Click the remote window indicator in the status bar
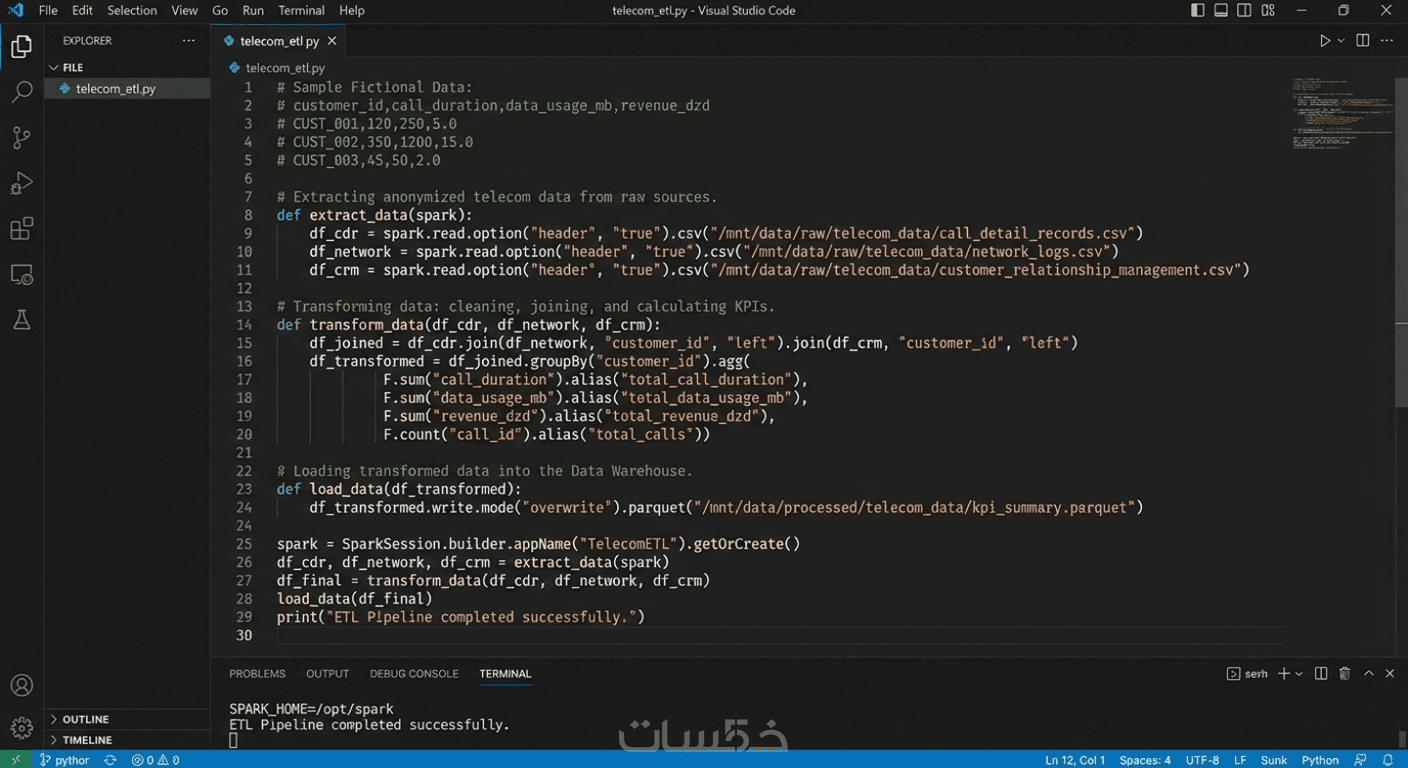 coord(16,760)
